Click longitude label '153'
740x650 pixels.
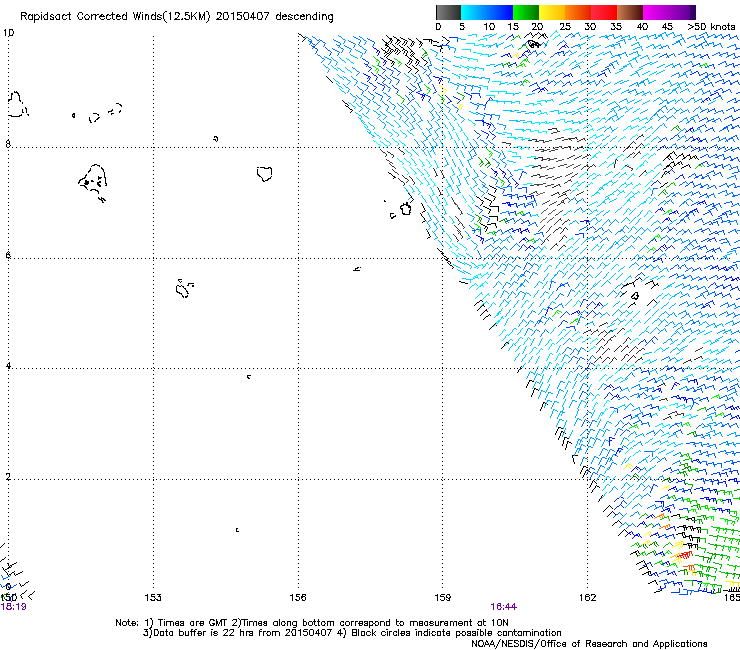coord(153,598)
